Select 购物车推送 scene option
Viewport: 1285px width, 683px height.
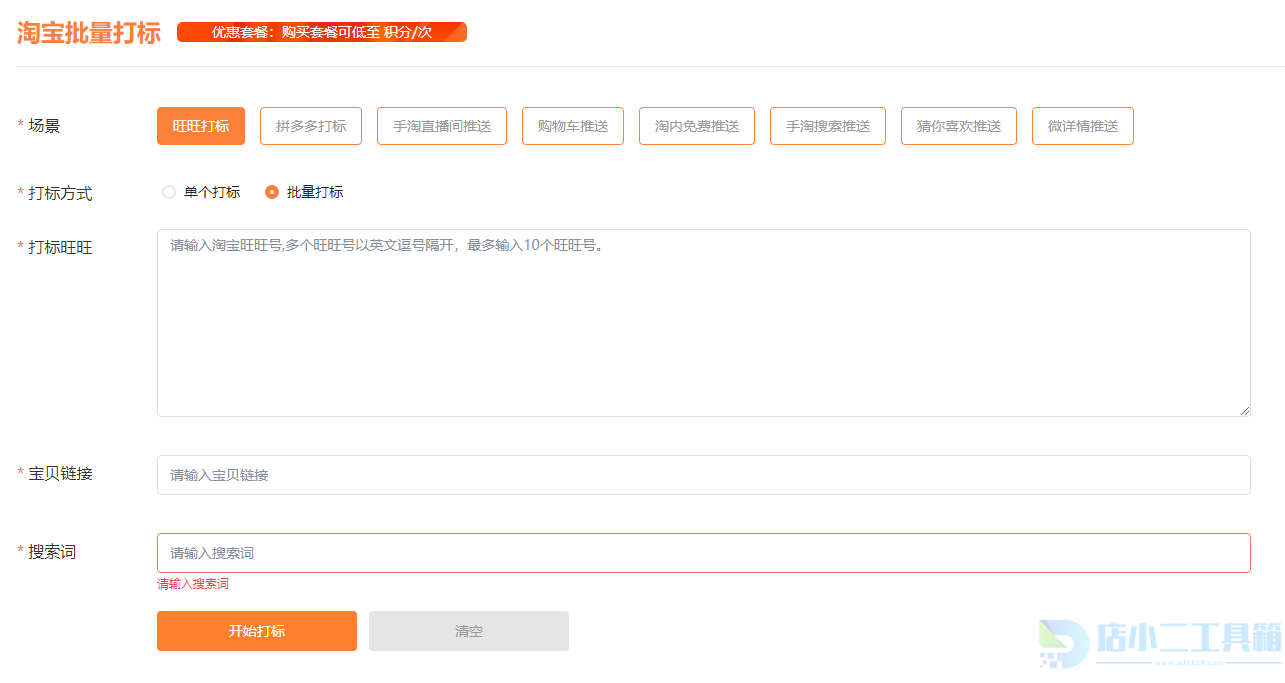(x=573, y=126)
